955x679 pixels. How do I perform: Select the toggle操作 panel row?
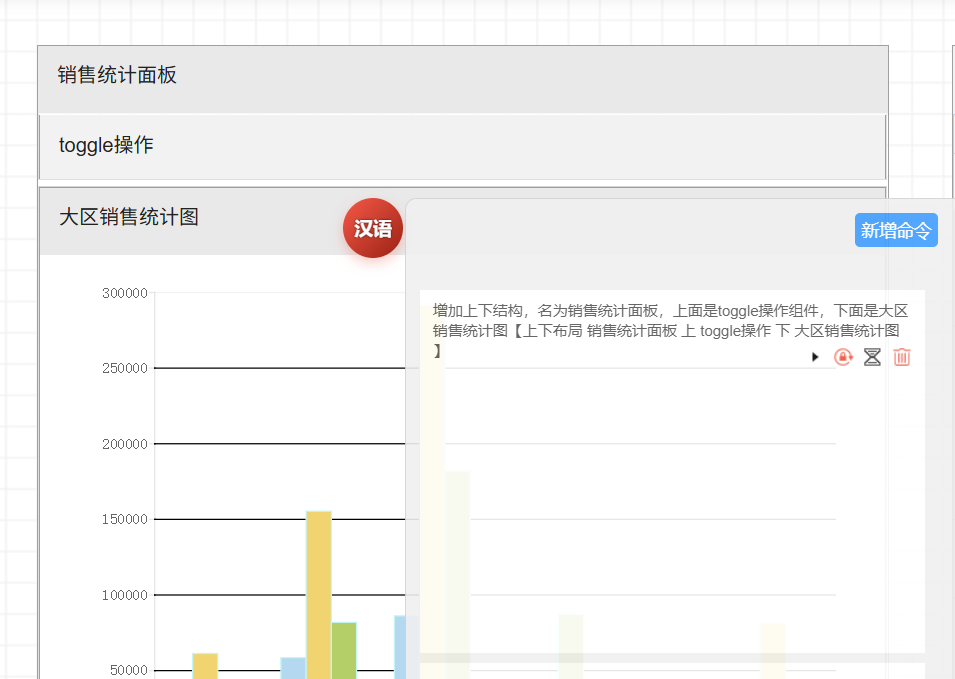462,147
